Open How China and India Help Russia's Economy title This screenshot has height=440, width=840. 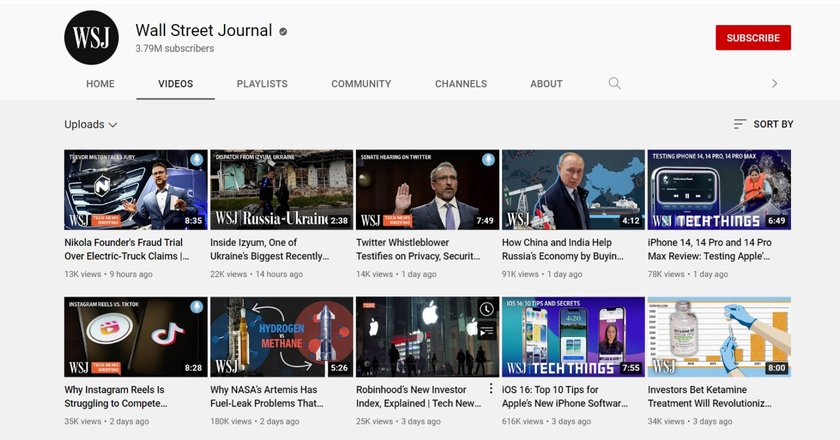[562, 249]
